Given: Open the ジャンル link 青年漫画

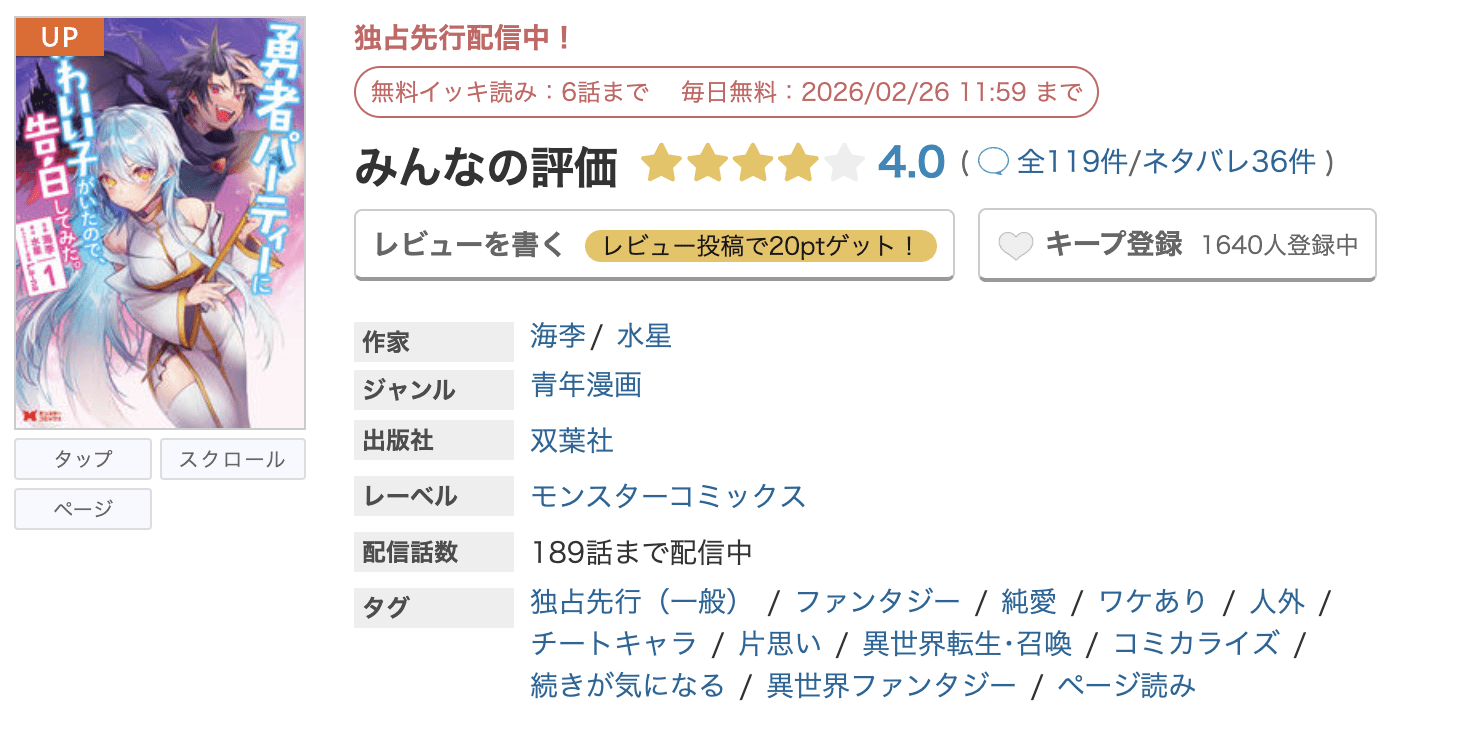Looking at the screenshot, I should [x=587, y=384].
